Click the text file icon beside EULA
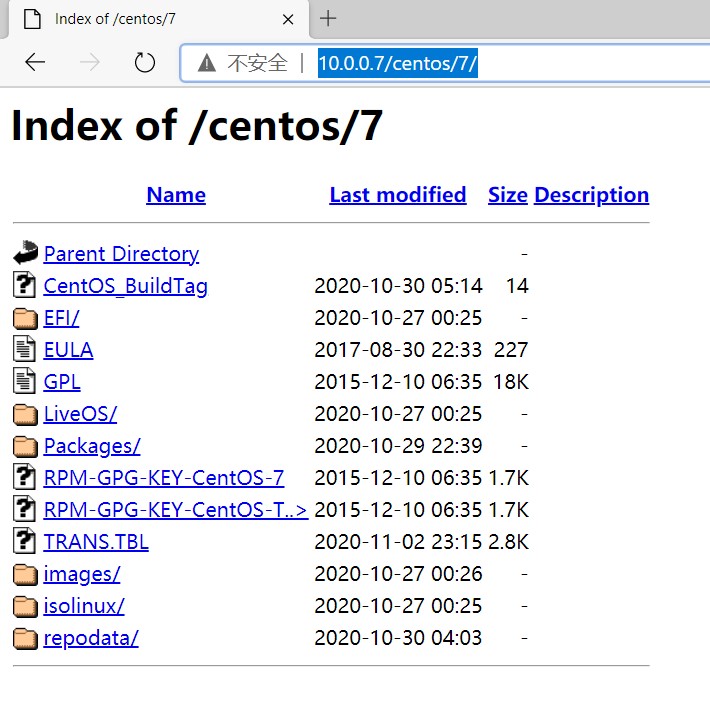This screenshot has width=710, height=705. 25,350
